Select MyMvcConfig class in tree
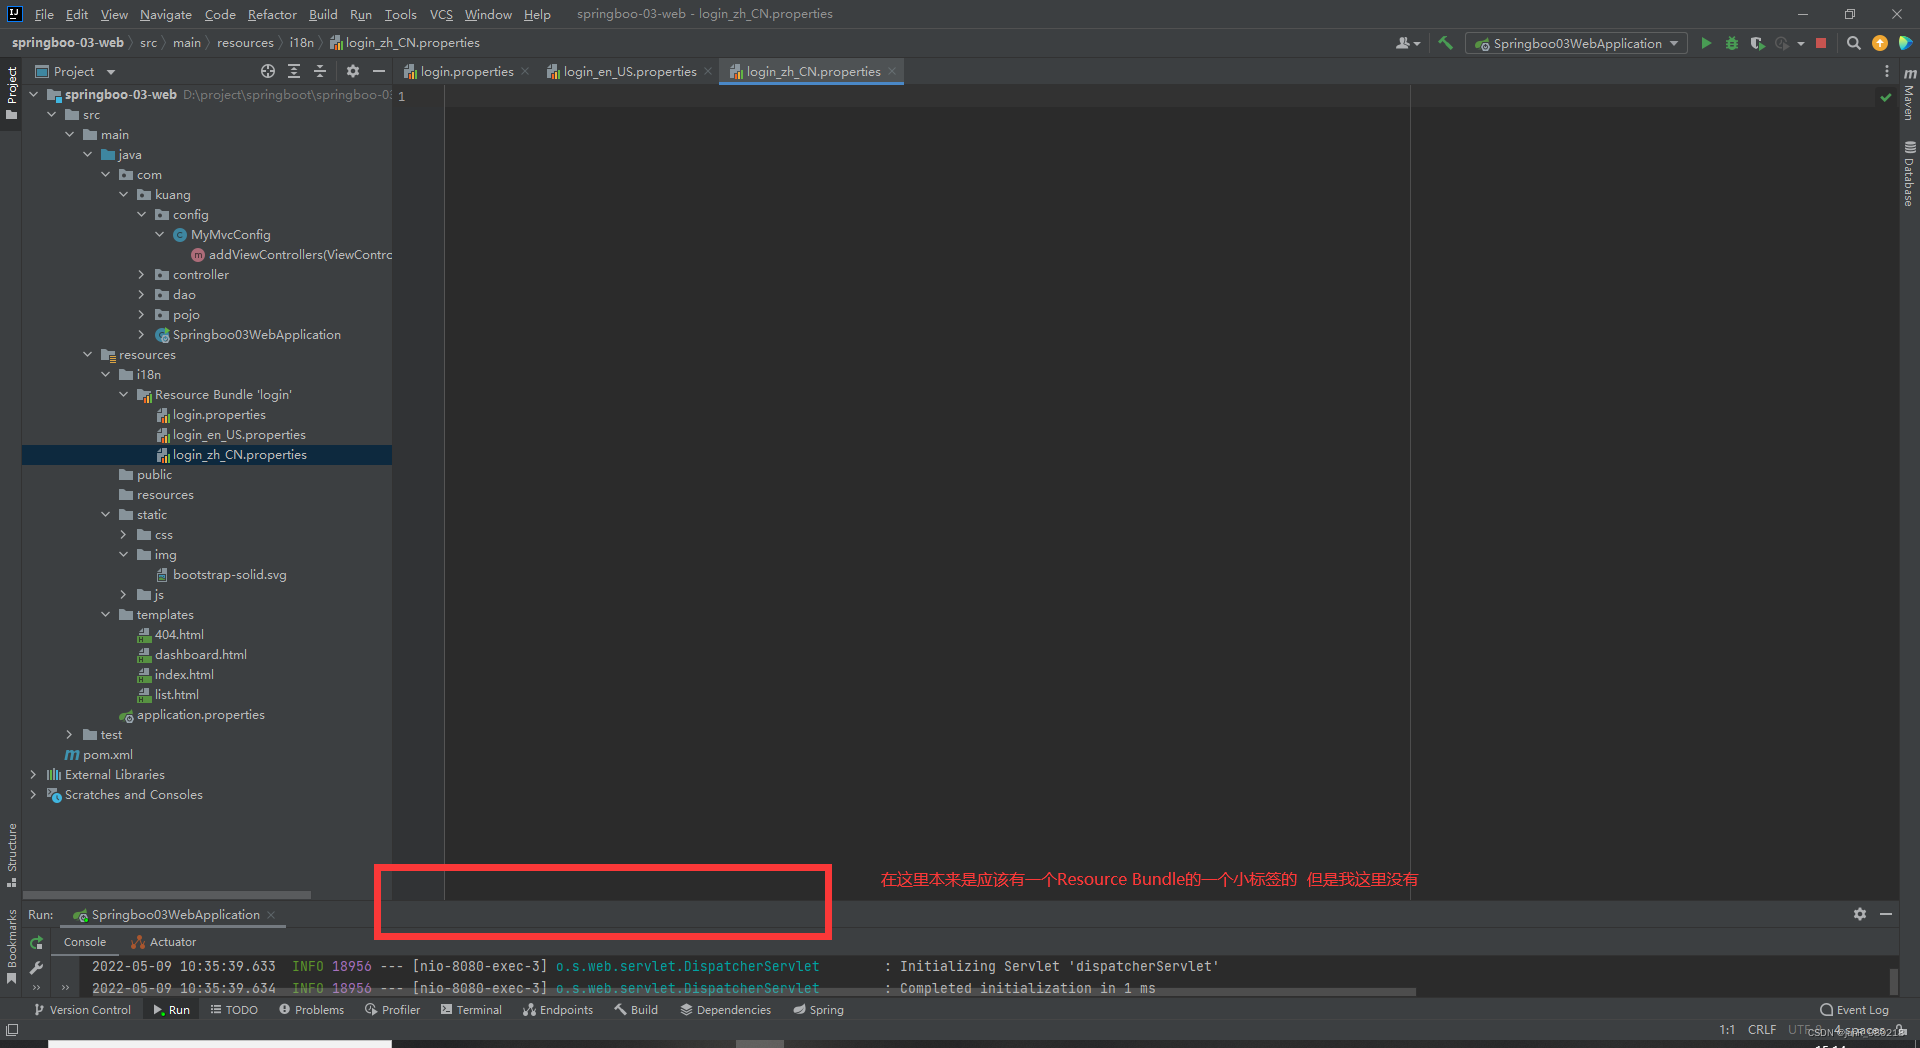Image resolution: width=1920 pixels, height=1048 pixels. point(230,234)
